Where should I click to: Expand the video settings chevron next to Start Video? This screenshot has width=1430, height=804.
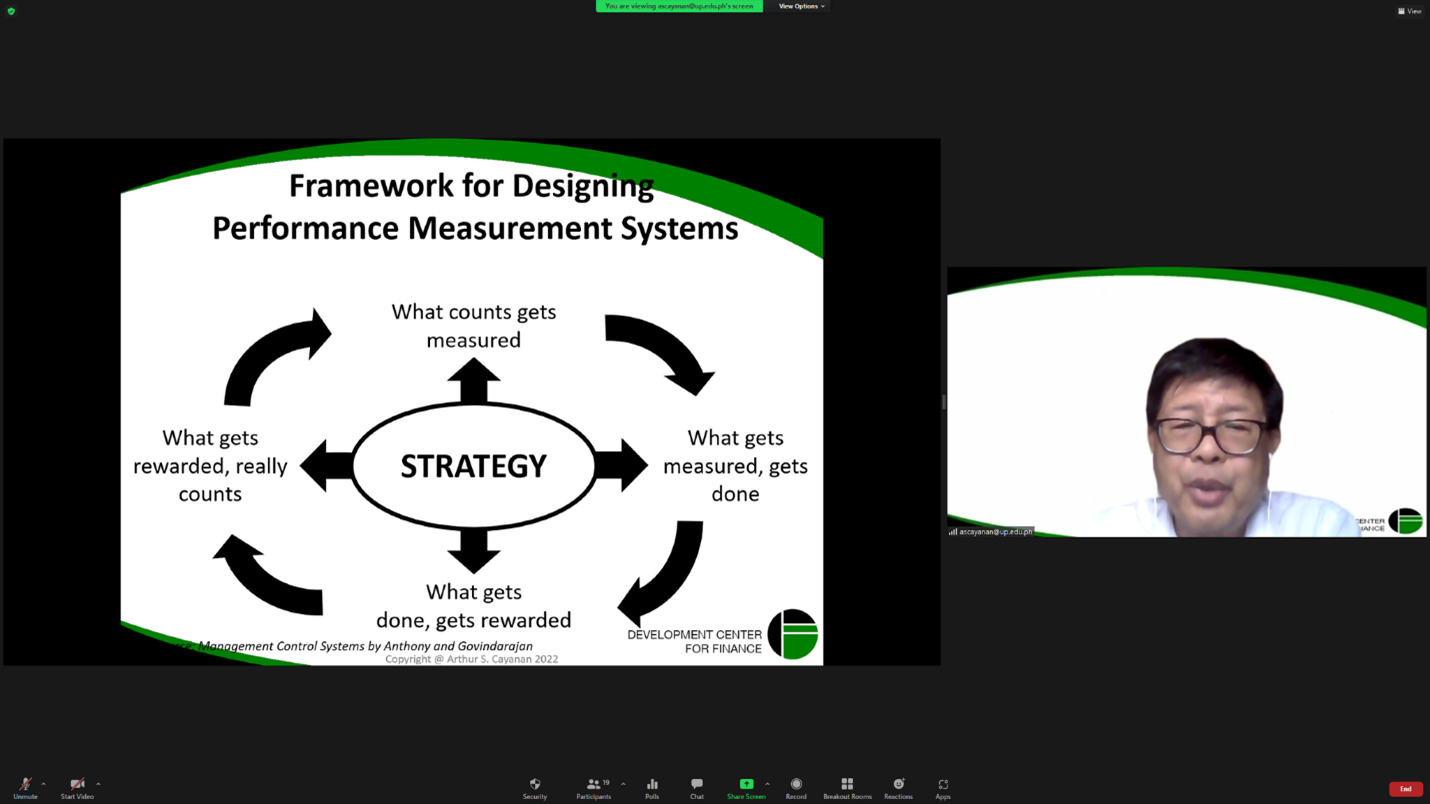pos(96,784)
